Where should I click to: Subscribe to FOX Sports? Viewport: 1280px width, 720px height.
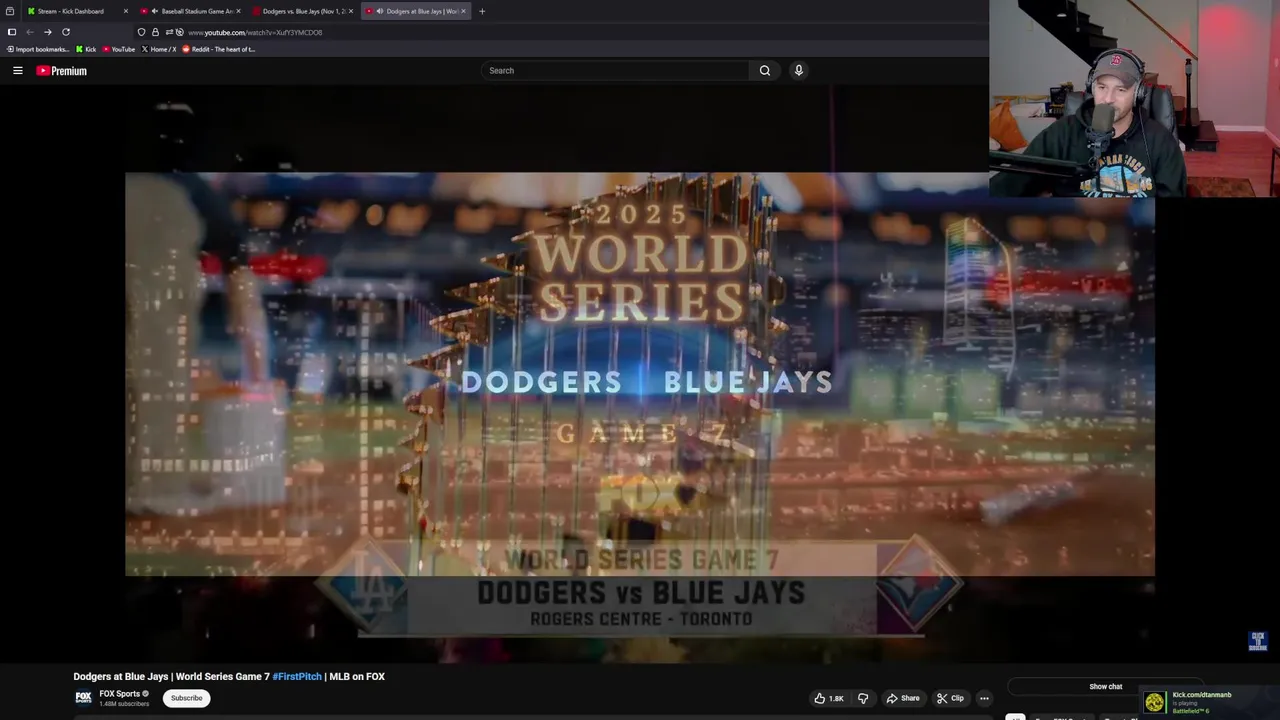pos(186,698)
